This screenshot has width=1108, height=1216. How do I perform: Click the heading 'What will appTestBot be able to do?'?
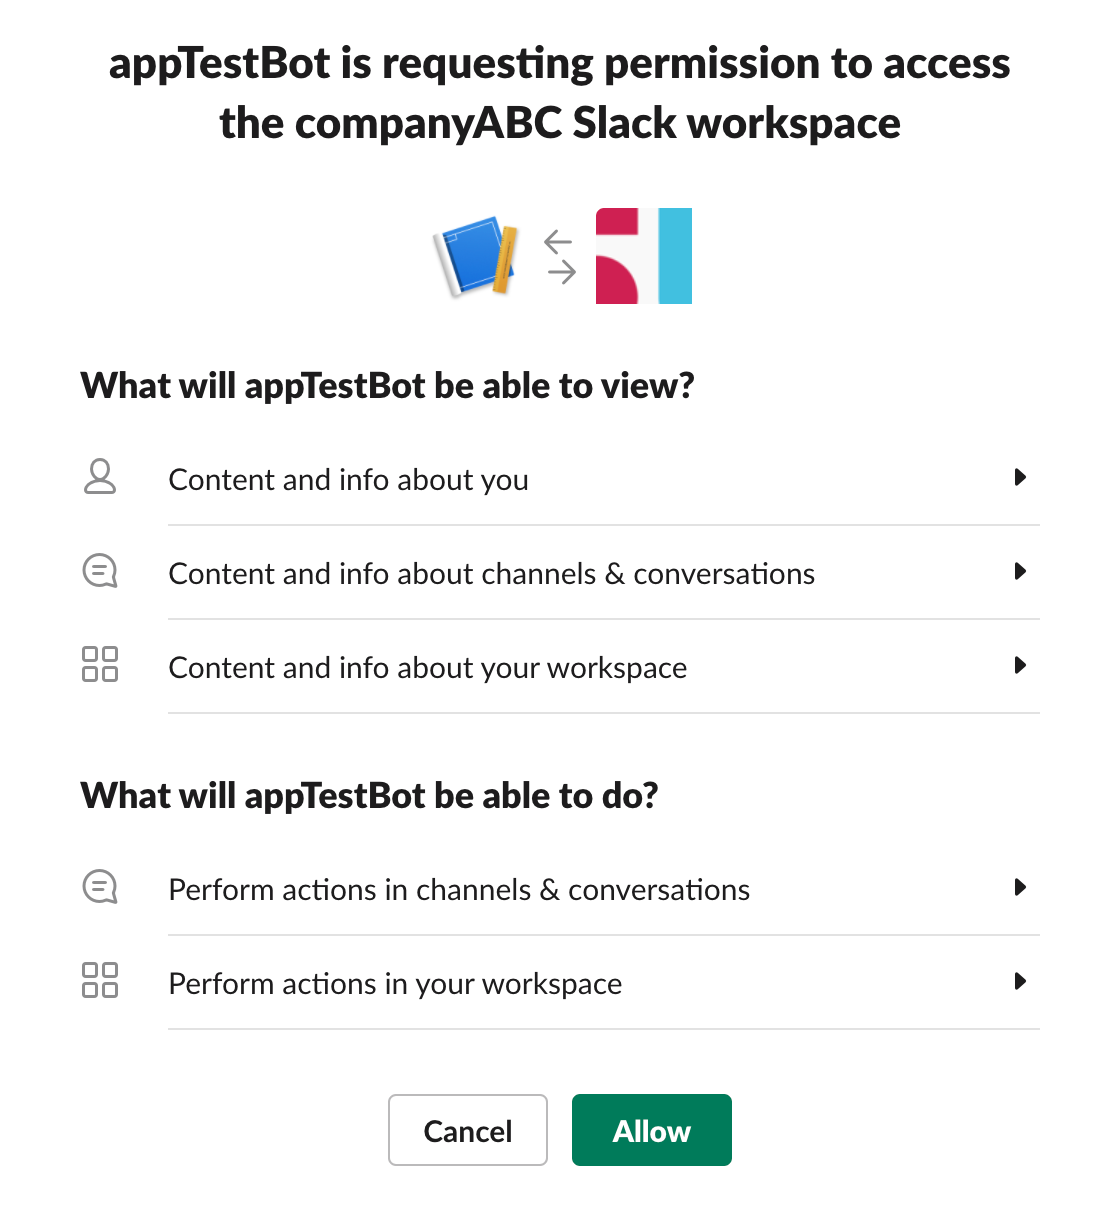coord(370,795)
